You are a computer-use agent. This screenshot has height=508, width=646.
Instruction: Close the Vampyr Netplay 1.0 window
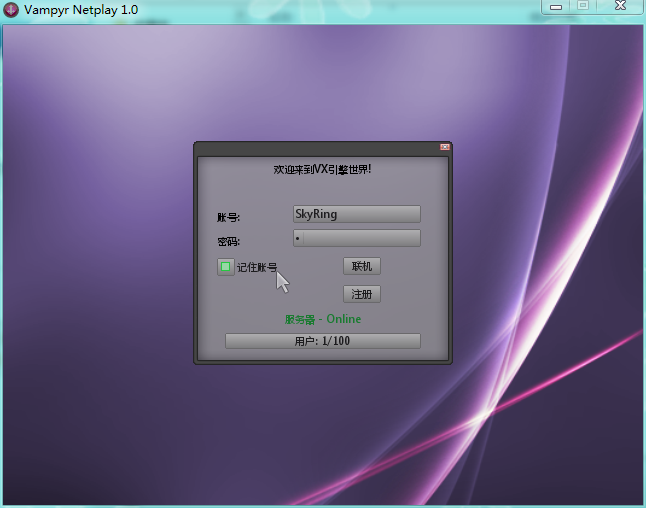(x=620, y=6)
